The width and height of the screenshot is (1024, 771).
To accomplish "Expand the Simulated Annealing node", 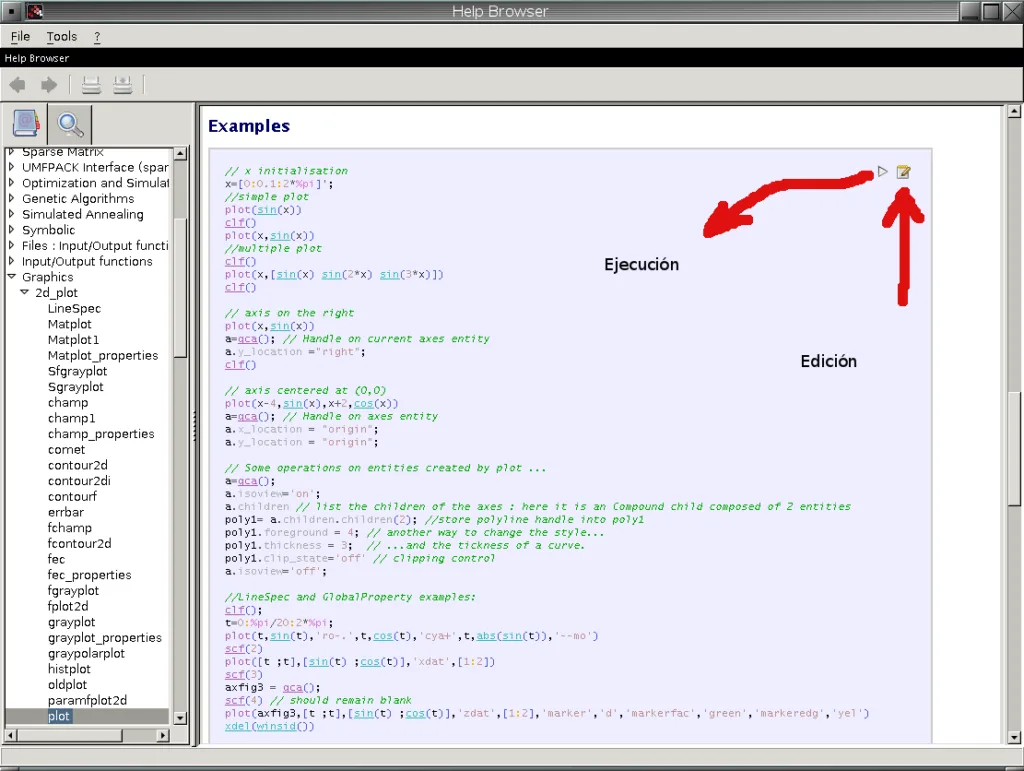I will click(x=11, y=214).
